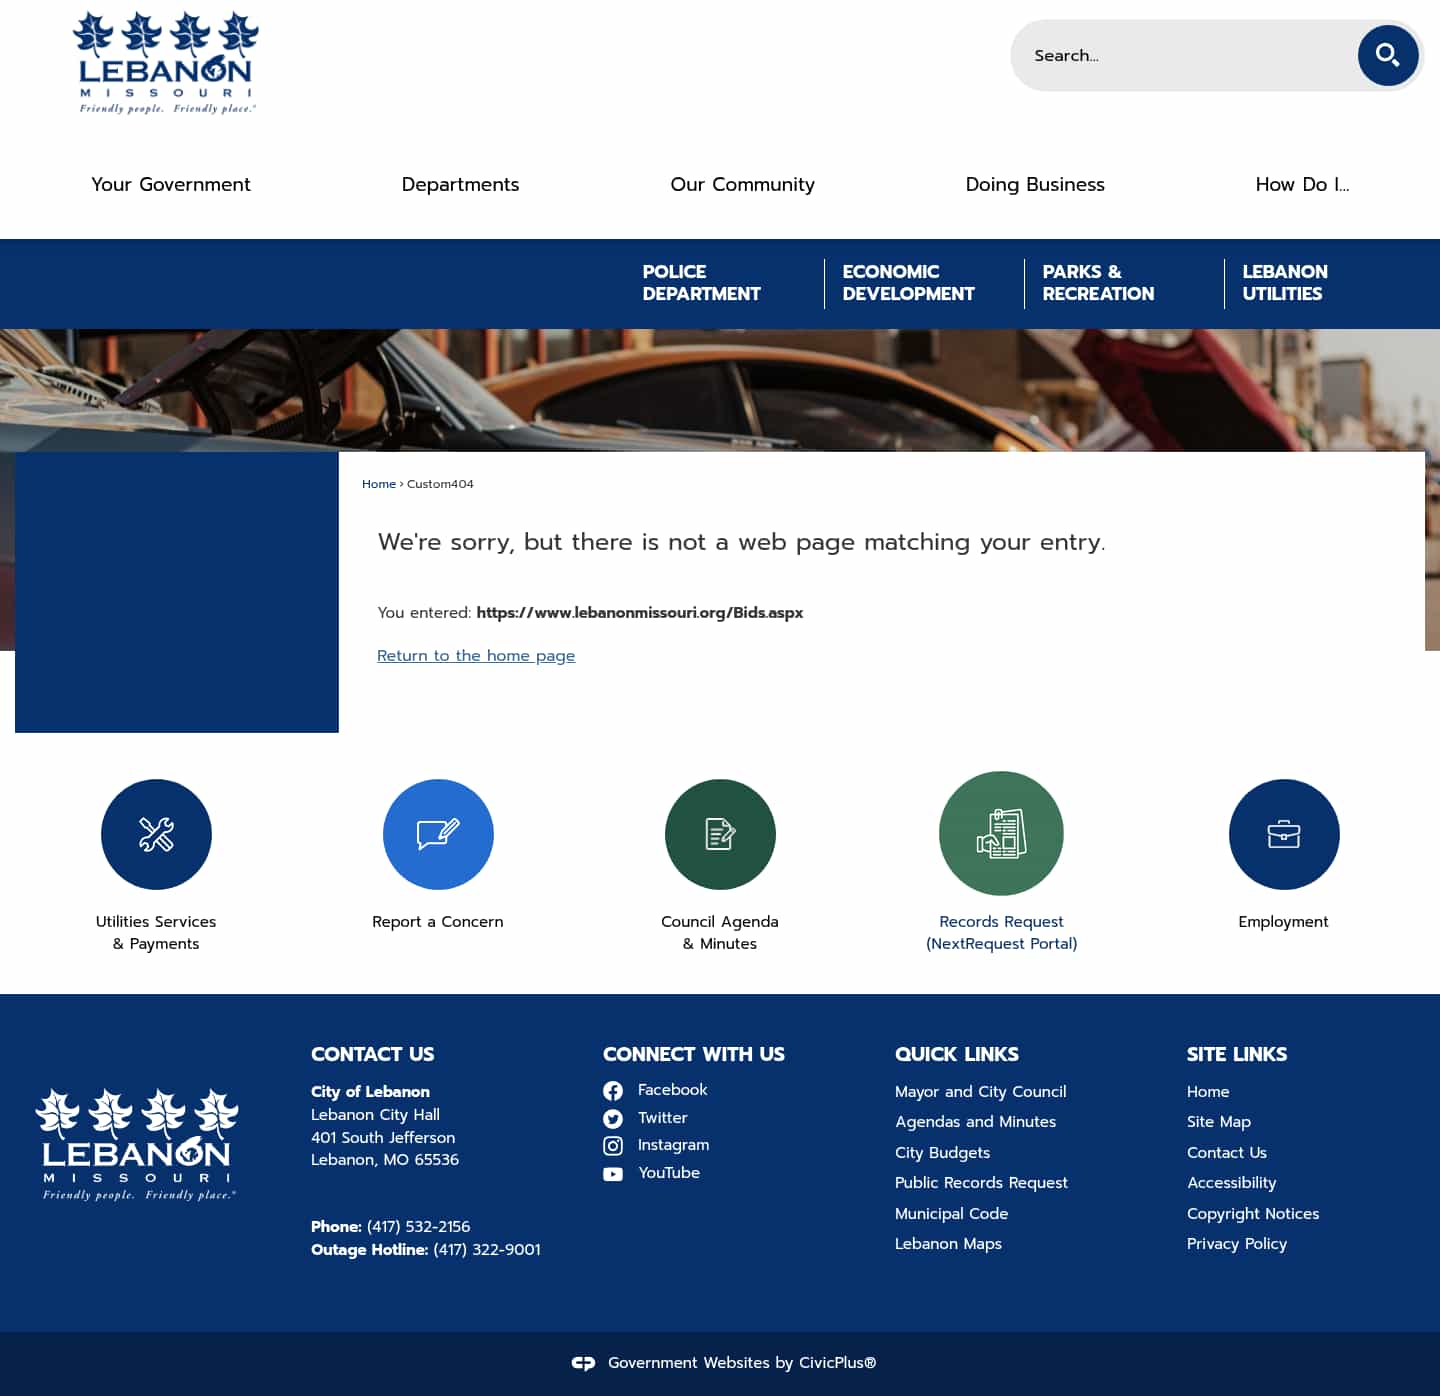Open the Utilities Services & Payments text link
This screenshot has width=1440, height=1396.
pos(156,933)
